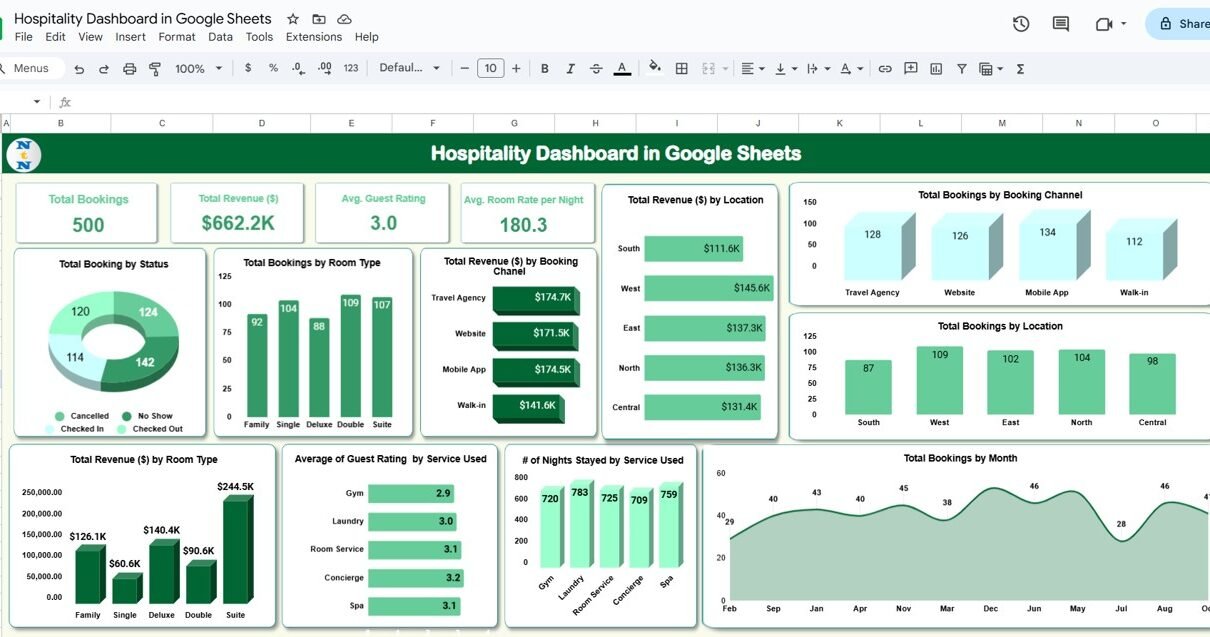Open the Extensions menu
The width and height of the screenshot is (1210, 637).
(x=314, y=37)
